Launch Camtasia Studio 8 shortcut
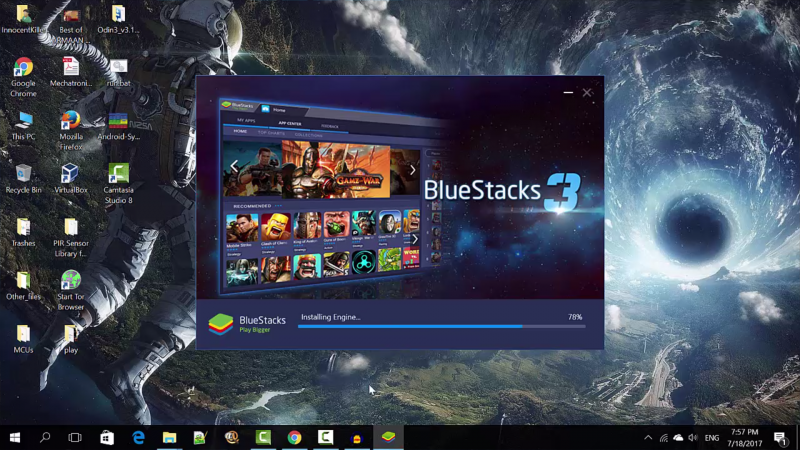The width and height of the screenshot is (800, 450). pyautogui.click(x=118, y=184)
